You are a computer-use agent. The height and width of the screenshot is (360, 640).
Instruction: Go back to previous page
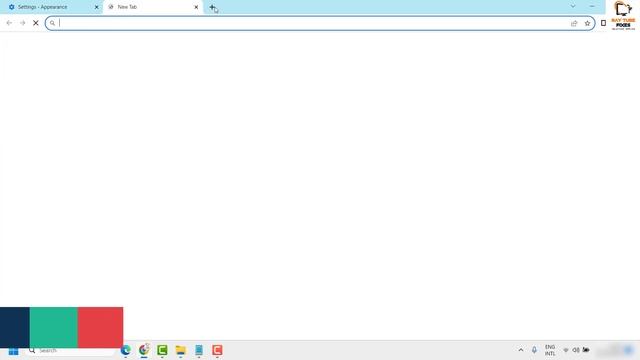point(9,23)
